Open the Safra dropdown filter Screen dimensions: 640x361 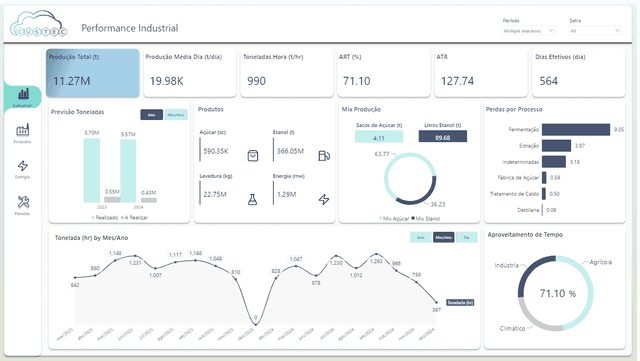(595, 31)
